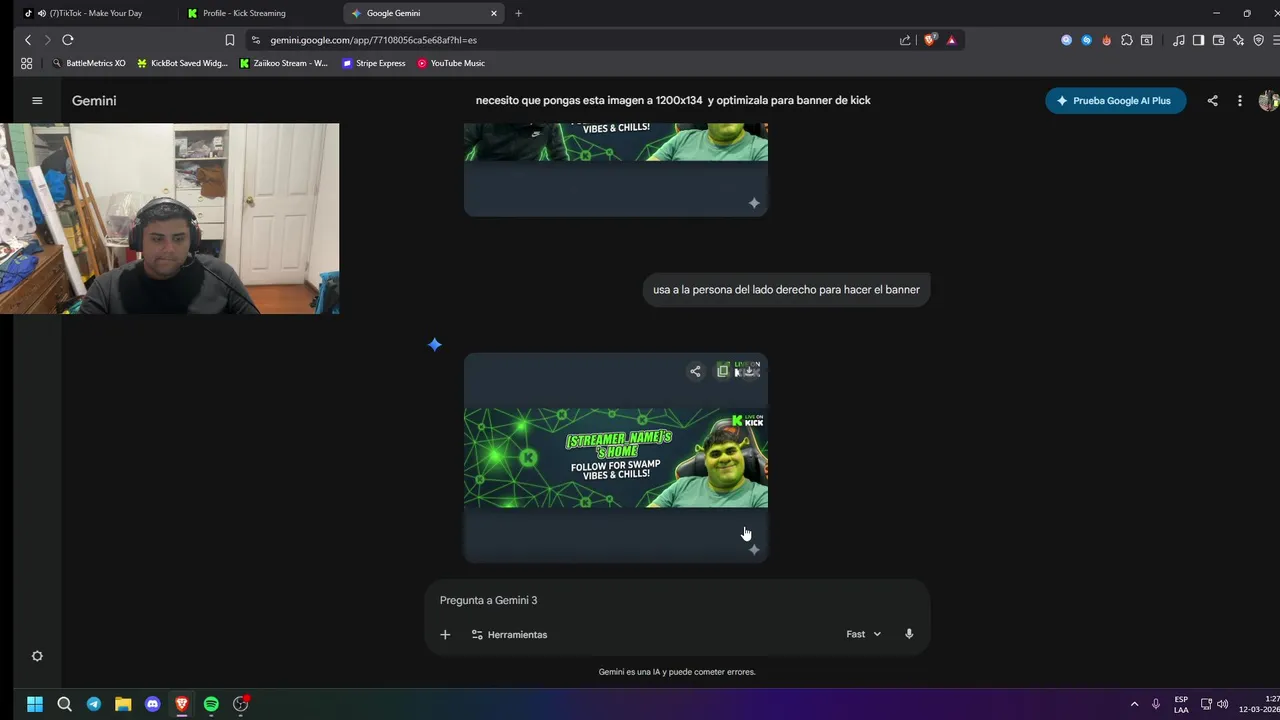
Task: Click the Gemini sparkle response icon
Action: click(x=434, y=344)
